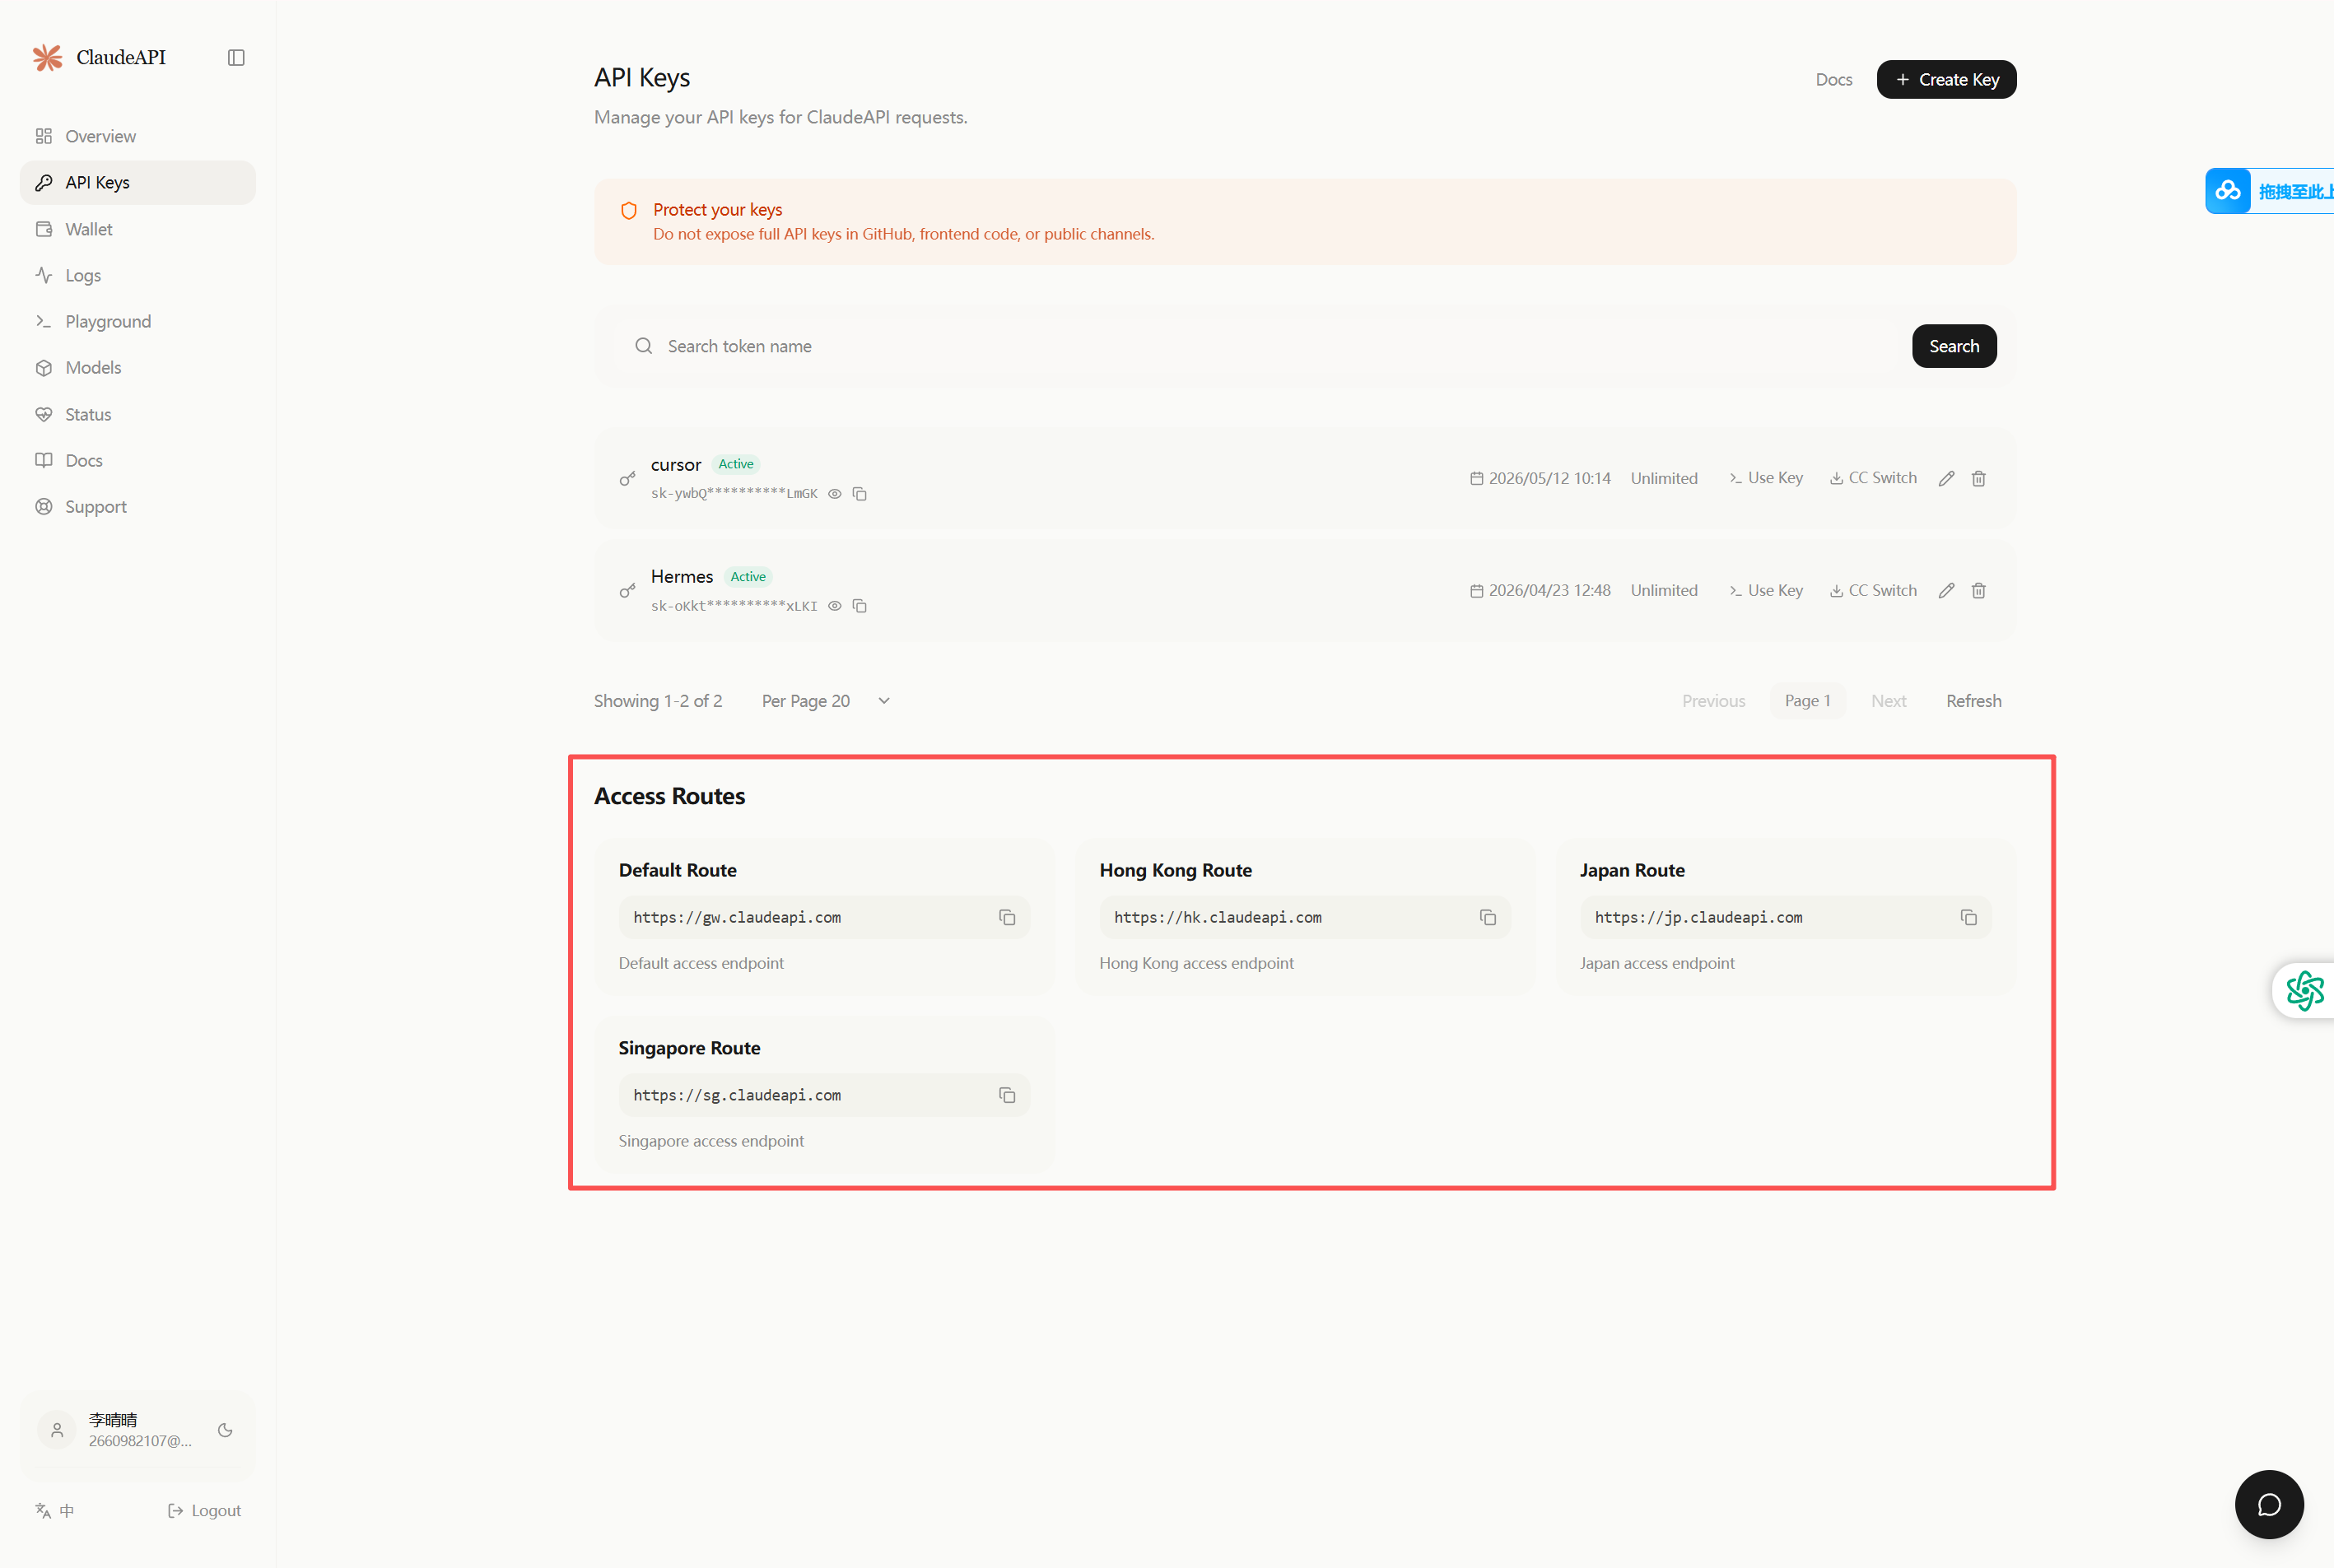The width and height of the screenshot is (2334, 1568).
Task: Copy the cursor API key
Action: pos(860,494)
